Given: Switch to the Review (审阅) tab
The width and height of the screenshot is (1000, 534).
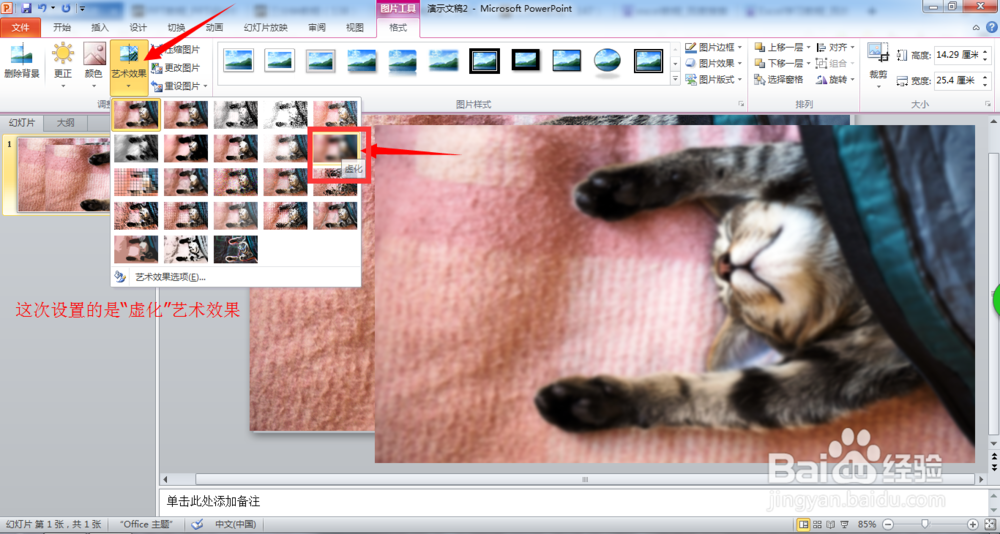Looking at the screenshot, I should click(317, 27).
